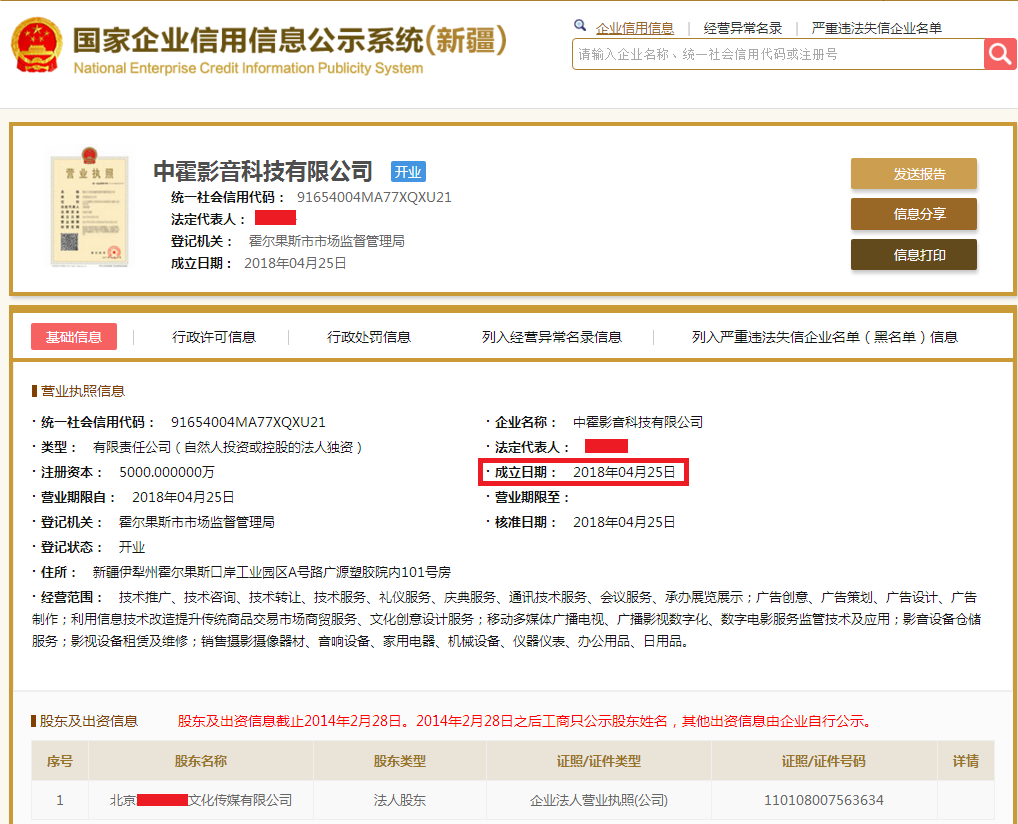Click the 营业执照信息 section heading
Image resolution: width=1018 pixels, height=824 pixels.
[83, 391]
